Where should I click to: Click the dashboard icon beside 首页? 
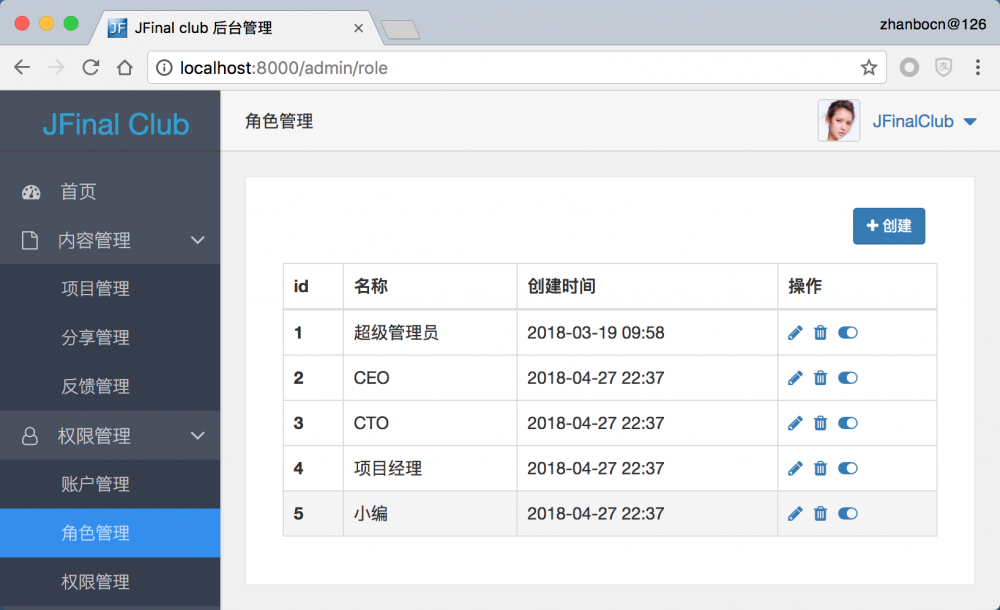(31, 192)
